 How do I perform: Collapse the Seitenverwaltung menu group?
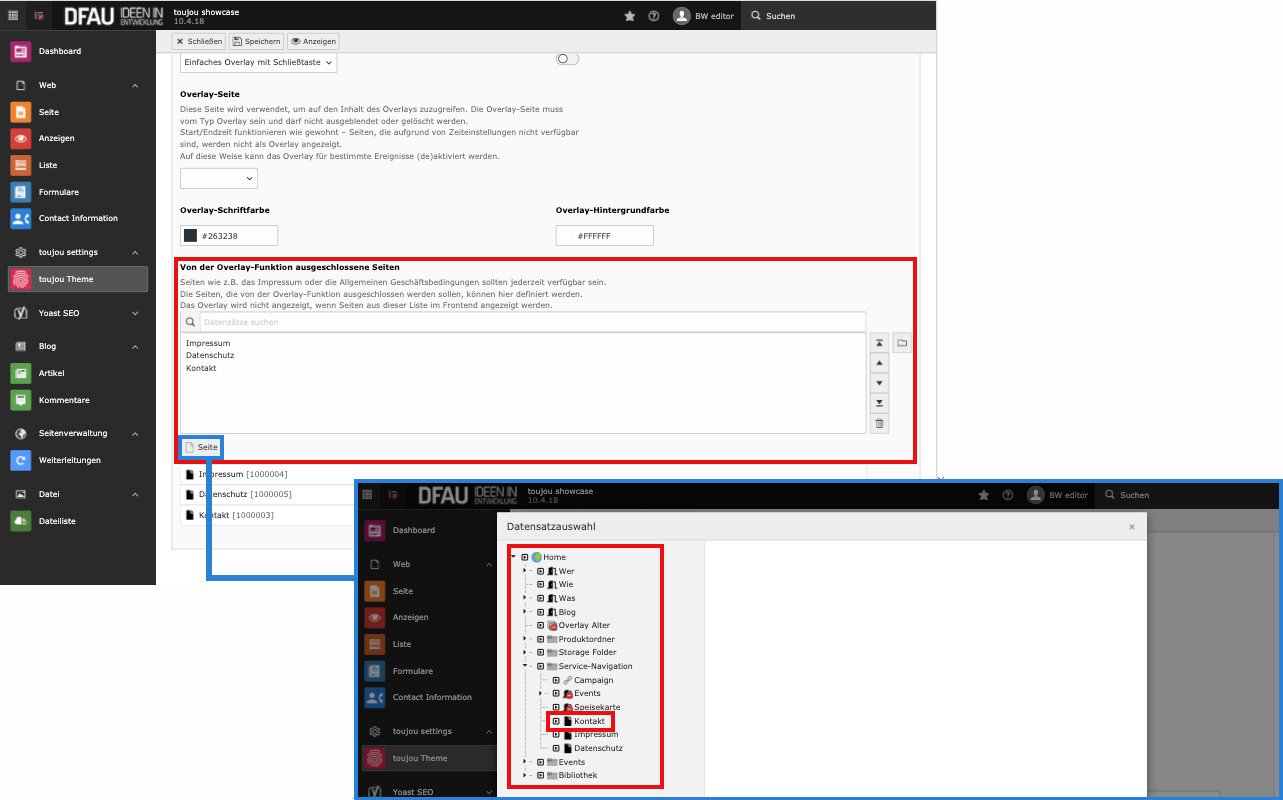click(135, 433)
